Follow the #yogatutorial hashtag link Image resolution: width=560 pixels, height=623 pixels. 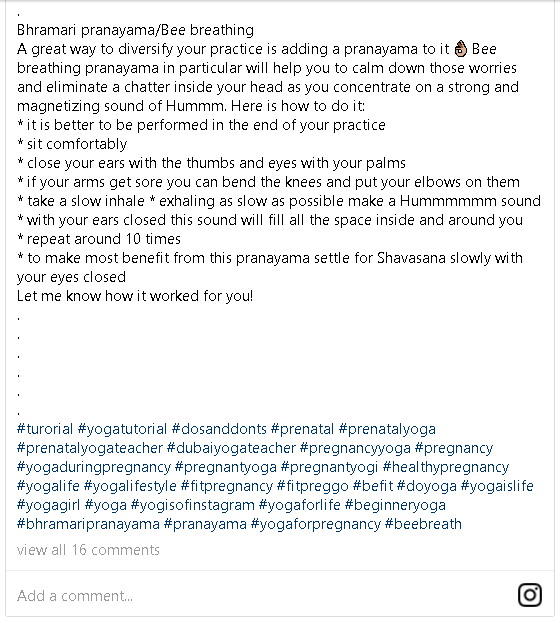point(122,429)
